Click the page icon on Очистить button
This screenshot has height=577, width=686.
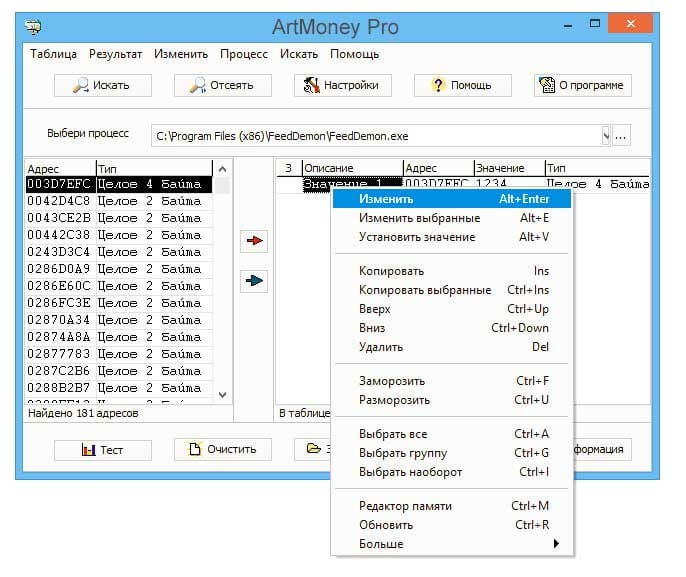[x=195, y=449]
